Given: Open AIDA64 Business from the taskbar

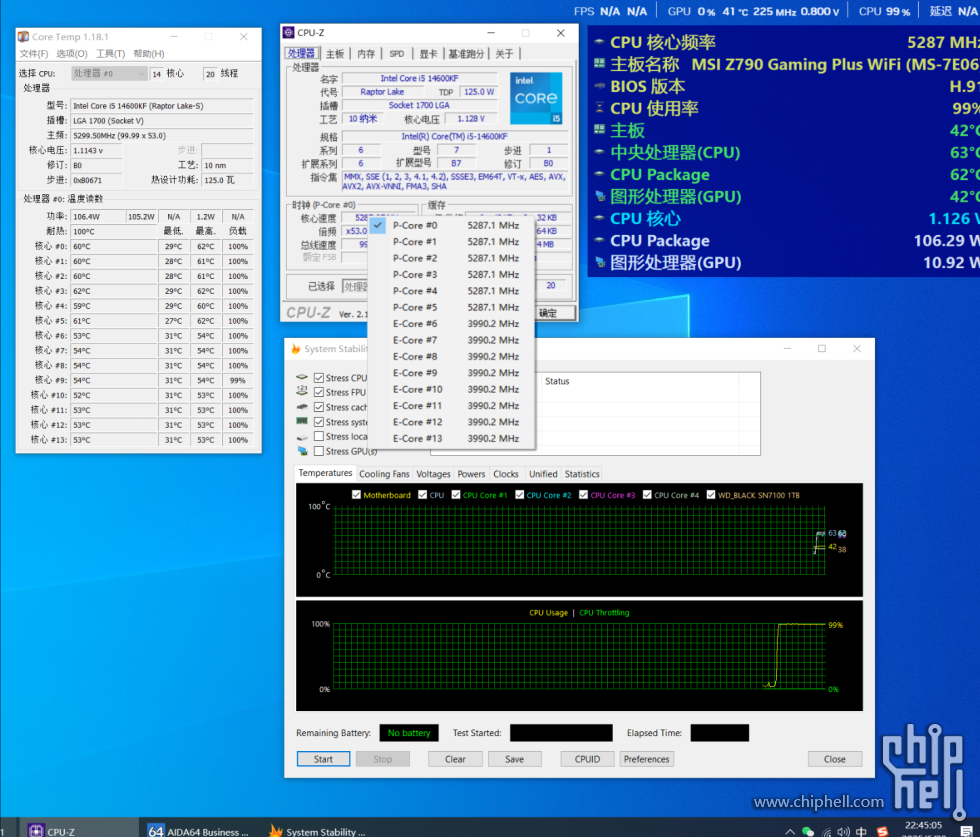Looking at the screenshot, I should pyautogui.click(x=155, y=831).
